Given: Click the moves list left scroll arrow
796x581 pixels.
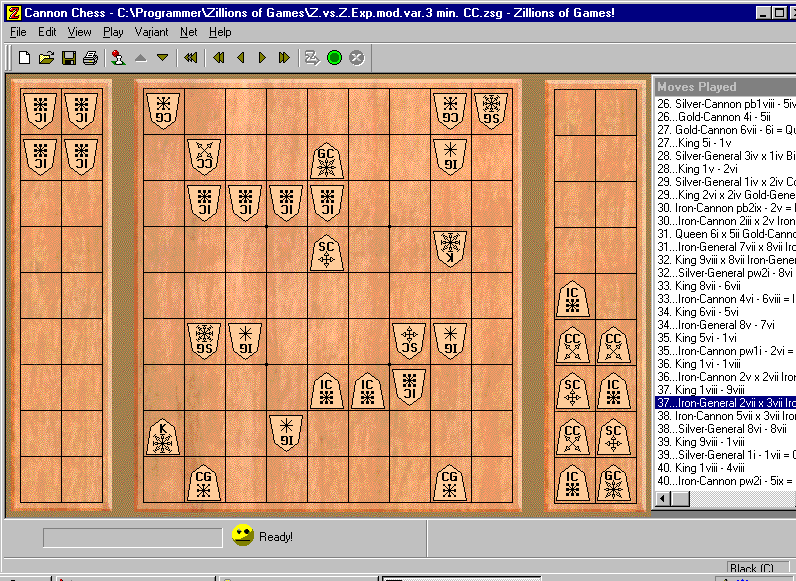Looking at the screenshot, I should tap(662, 499).
